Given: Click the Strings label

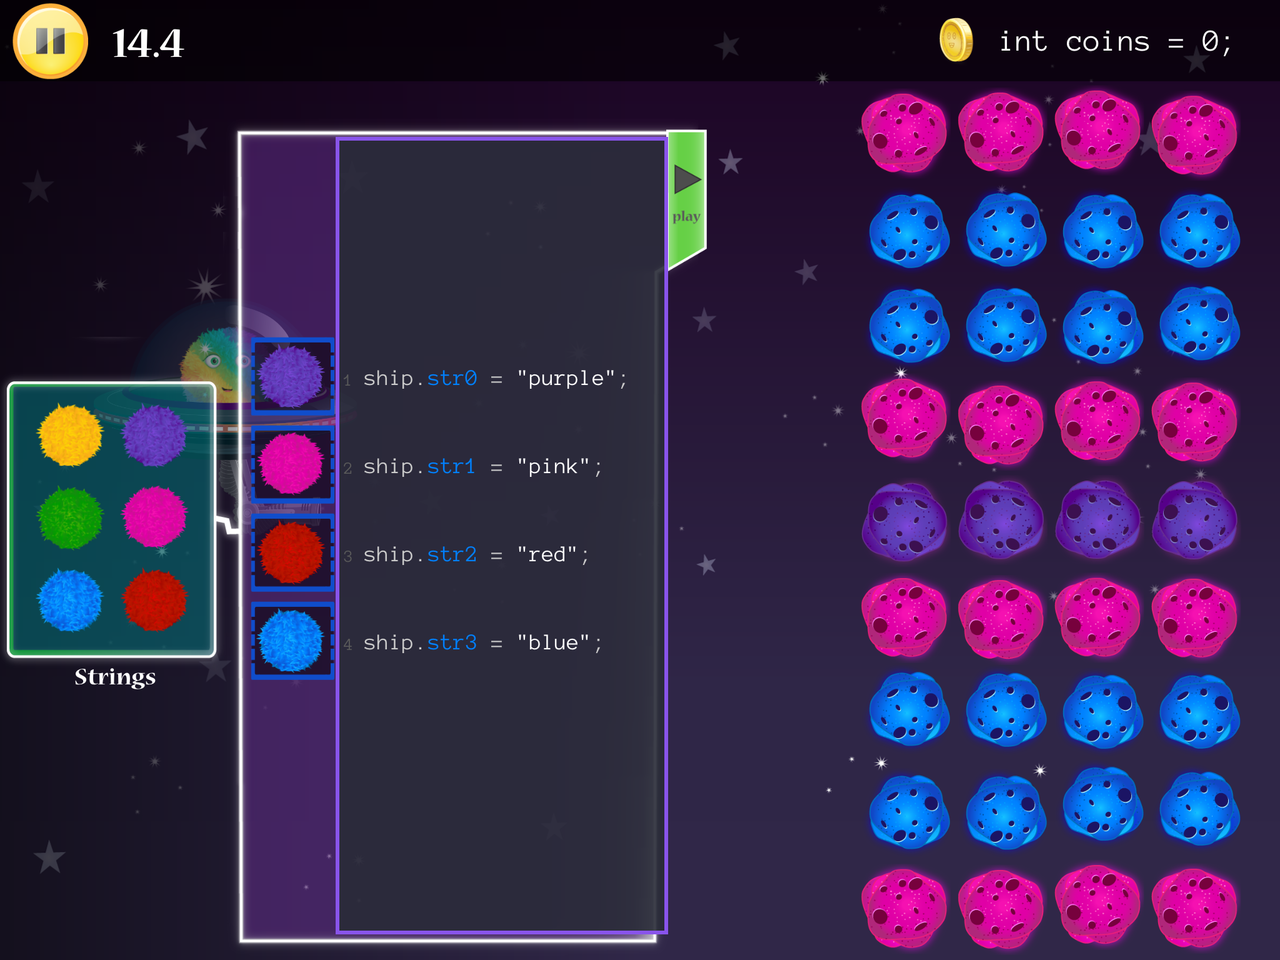Looking at the screenshot, I should click(115, 677).
